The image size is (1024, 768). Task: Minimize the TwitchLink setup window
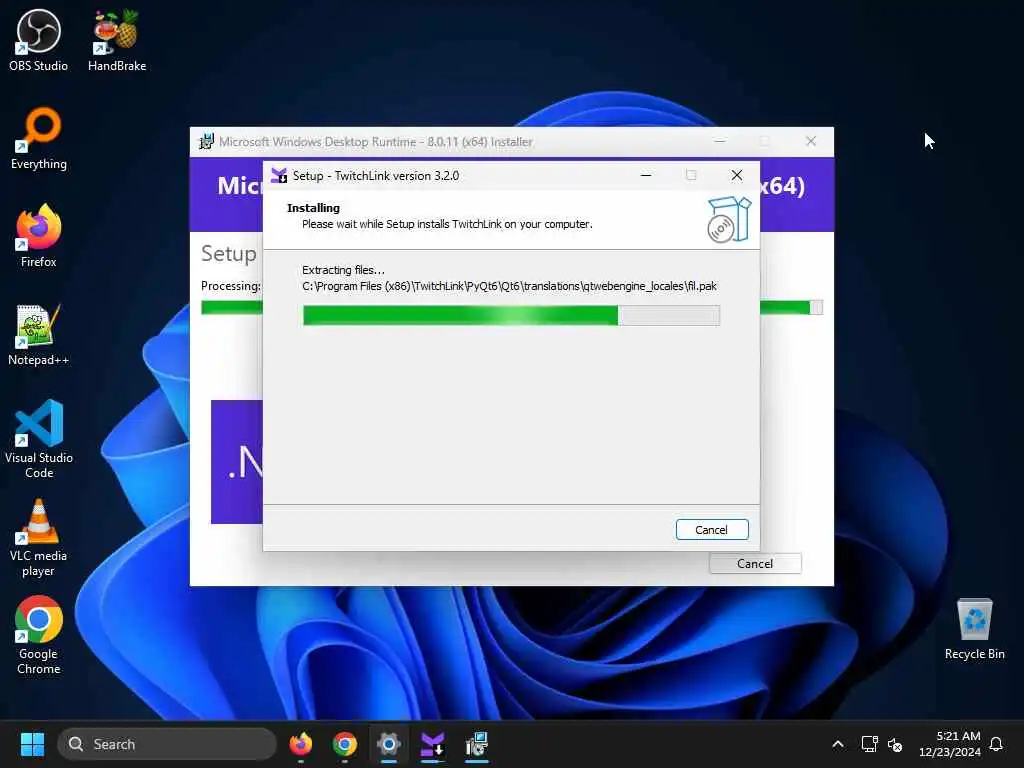(646, 175)
